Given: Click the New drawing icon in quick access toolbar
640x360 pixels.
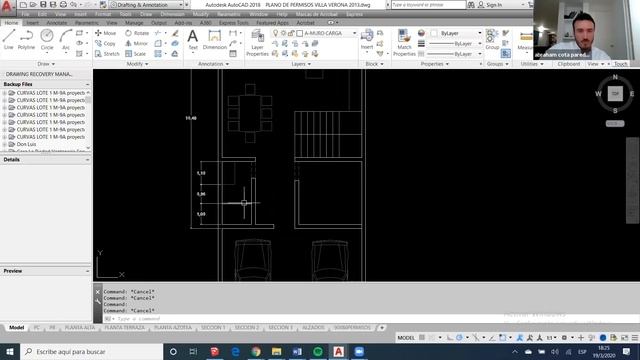Looking at the screenshot, I should (23, 5).
